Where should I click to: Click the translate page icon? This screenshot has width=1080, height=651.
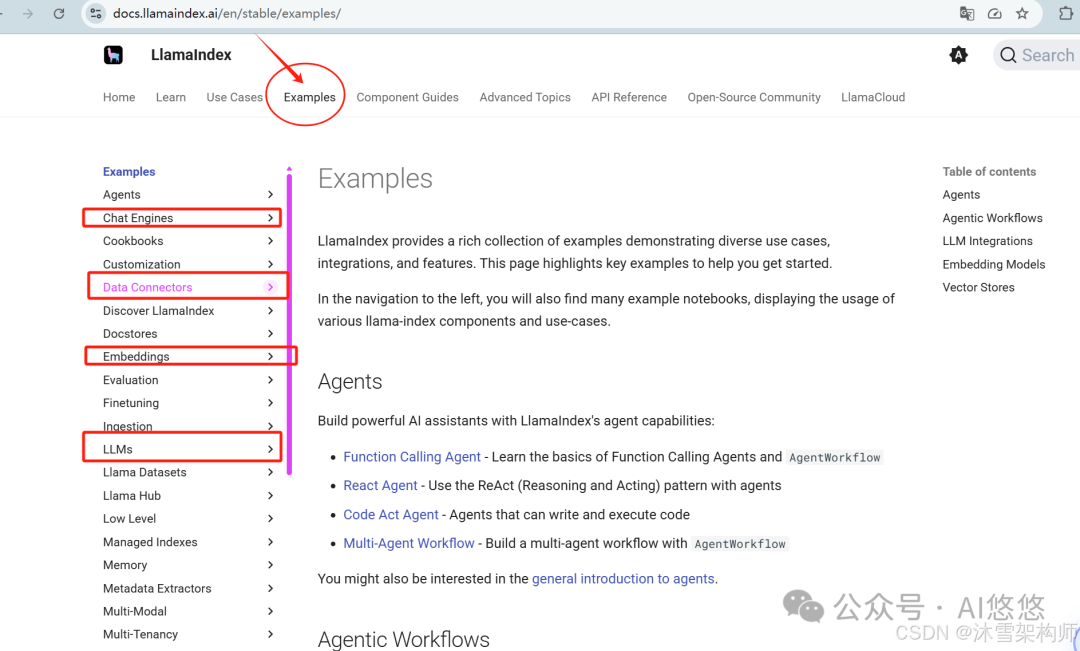click(x=966, y=13)
